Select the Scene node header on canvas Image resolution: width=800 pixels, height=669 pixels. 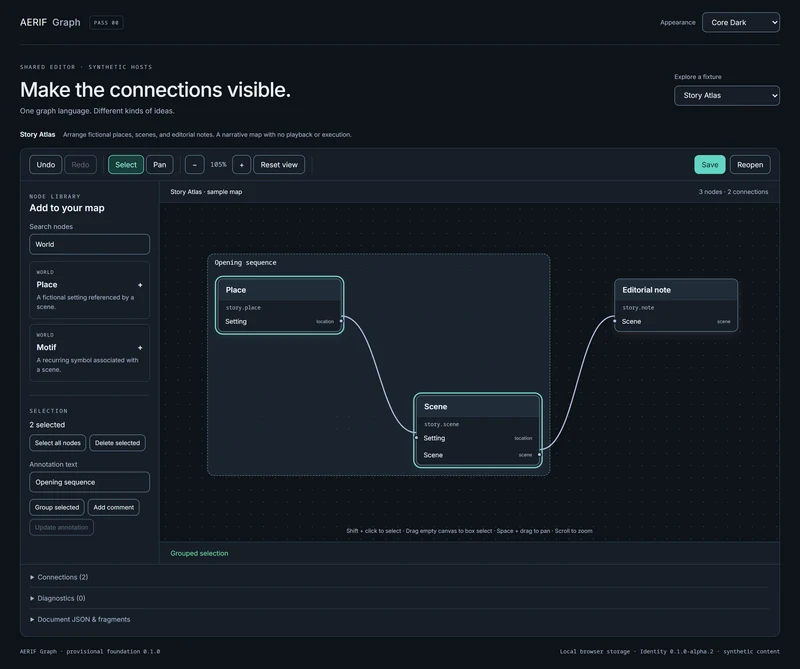point(478,407)
